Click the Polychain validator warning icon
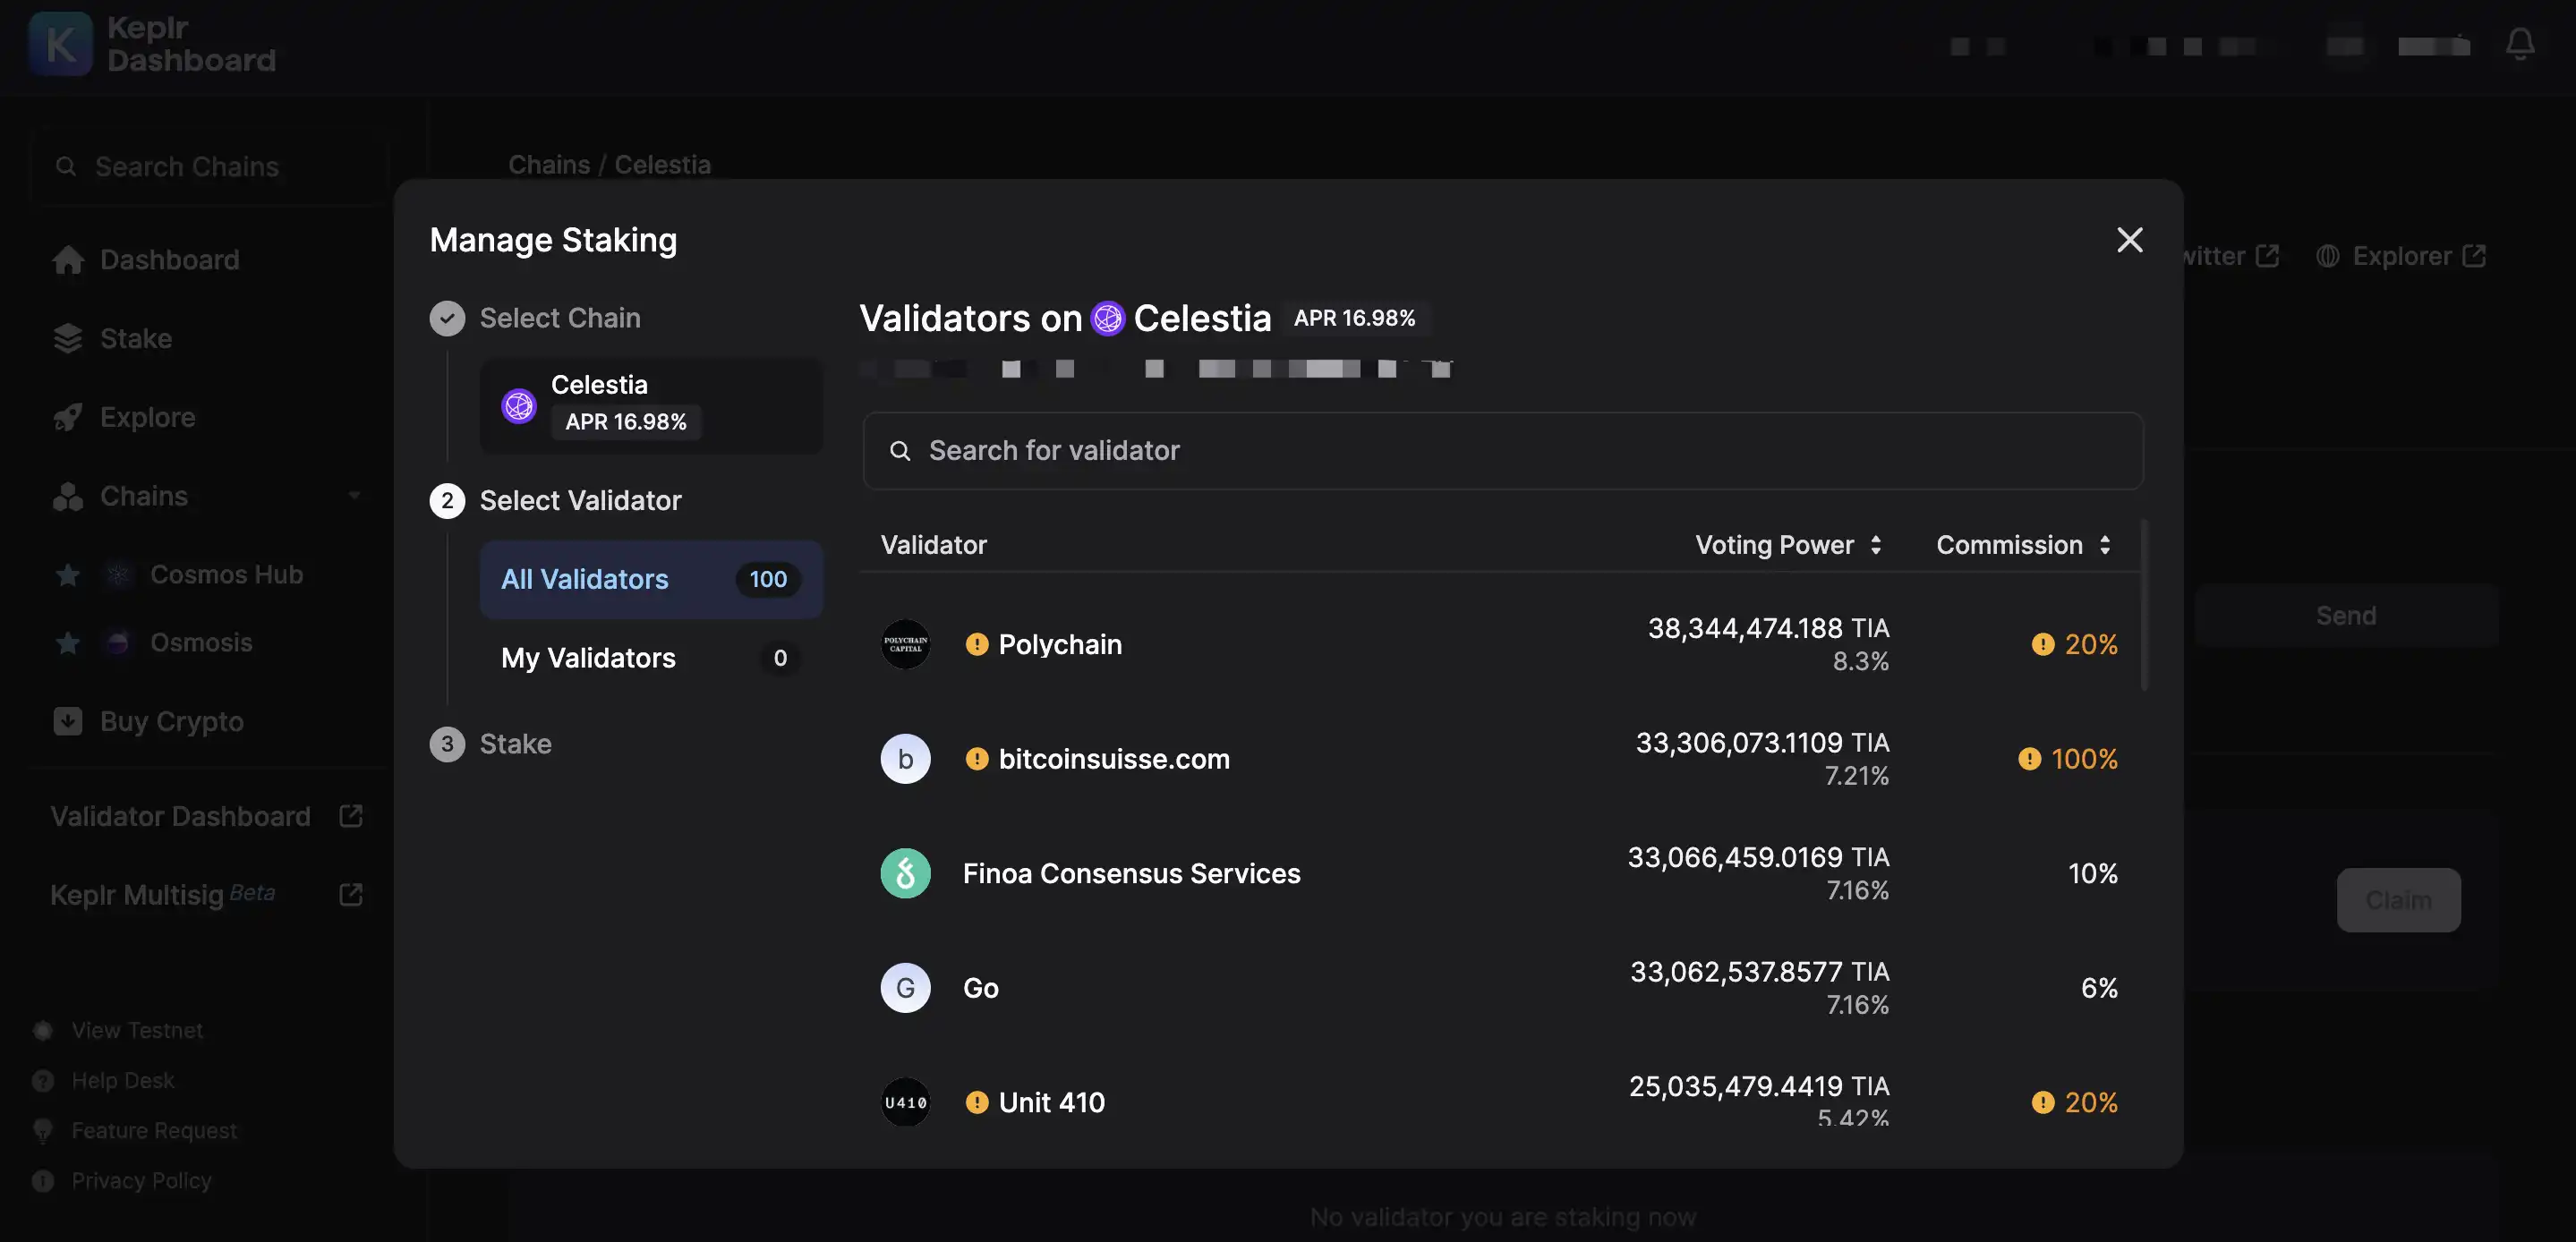2576x1242 pixels. [x=974, y=644]
